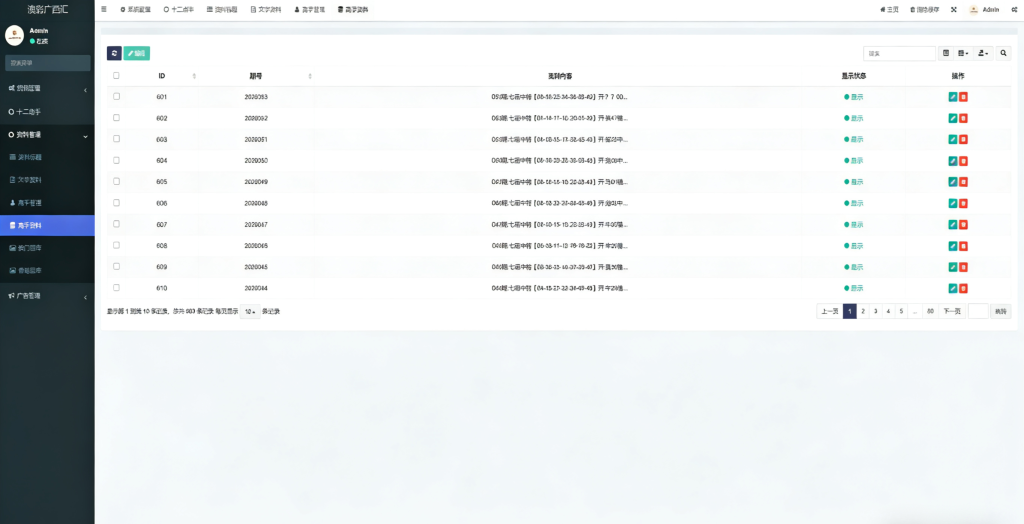Delete row 610 using its red trash icon
This screenshot has width=1024, height=524.
click(x=964, y=288)
